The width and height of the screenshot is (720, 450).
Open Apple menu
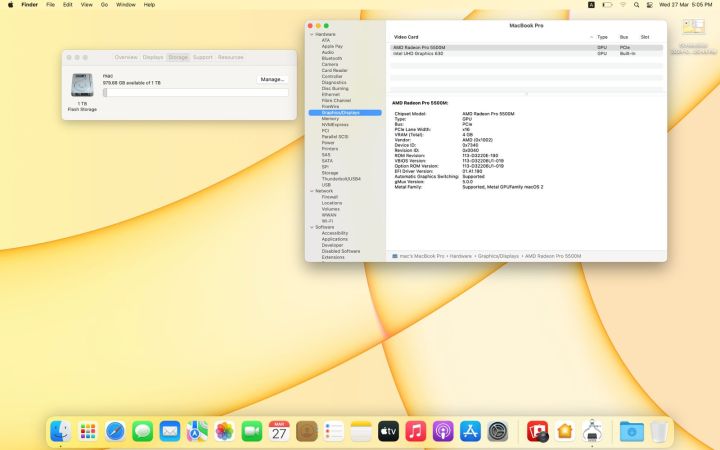click(11, 5)
